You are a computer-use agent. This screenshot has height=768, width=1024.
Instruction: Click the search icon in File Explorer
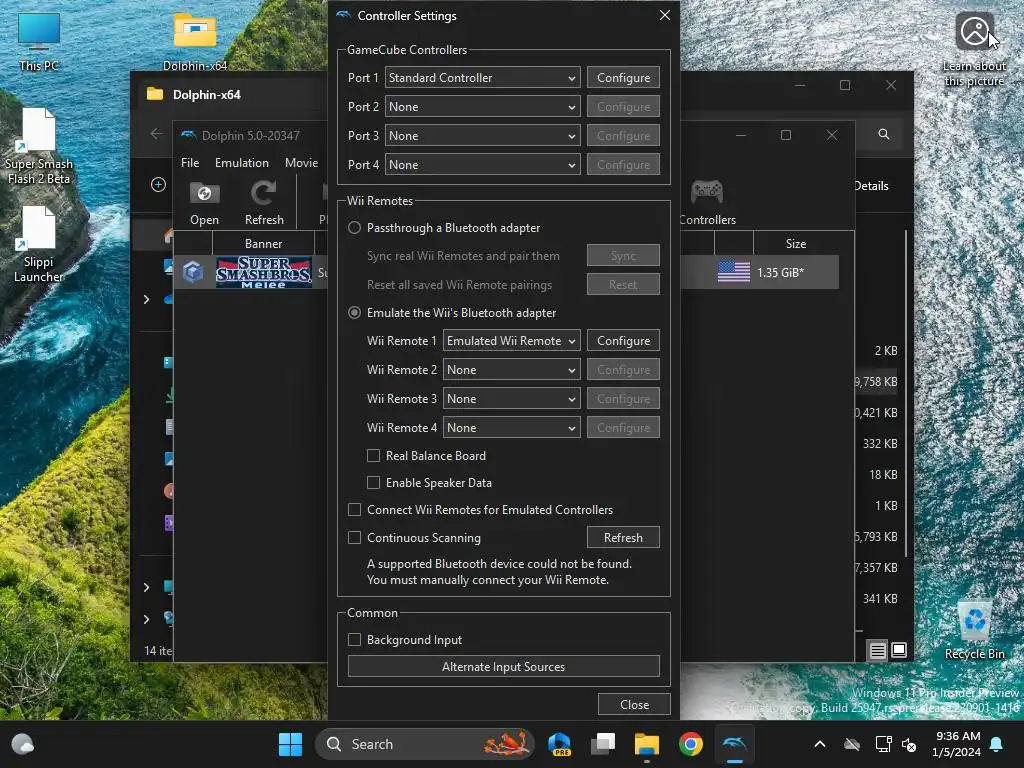pyautogui.click(x=884, y=134)
